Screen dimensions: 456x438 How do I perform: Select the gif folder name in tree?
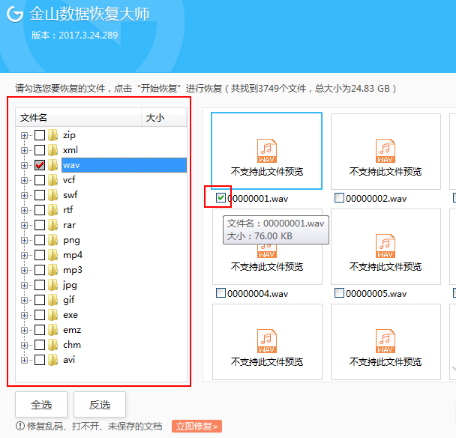[69, 300]
